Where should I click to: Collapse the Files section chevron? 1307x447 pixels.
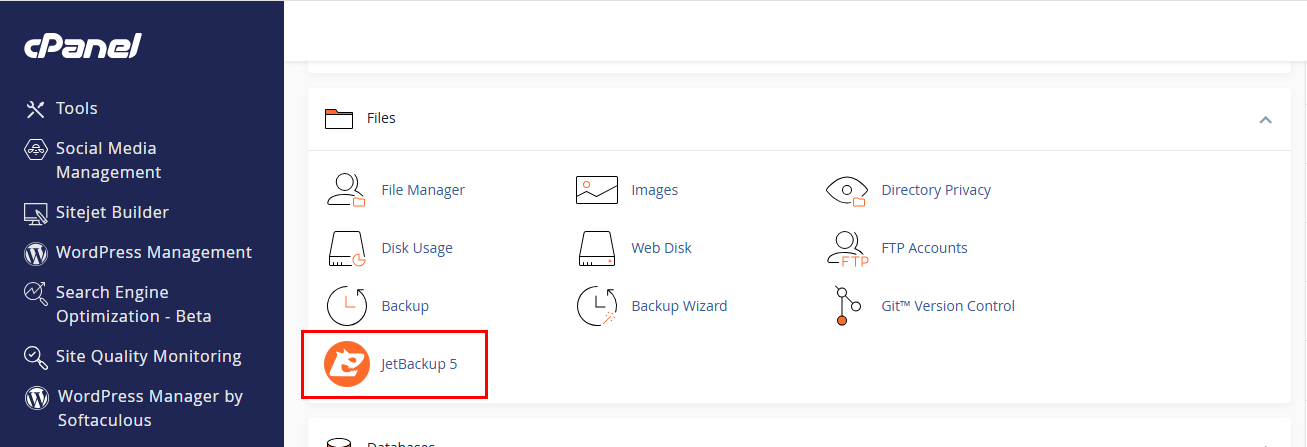pos(1265,119)
